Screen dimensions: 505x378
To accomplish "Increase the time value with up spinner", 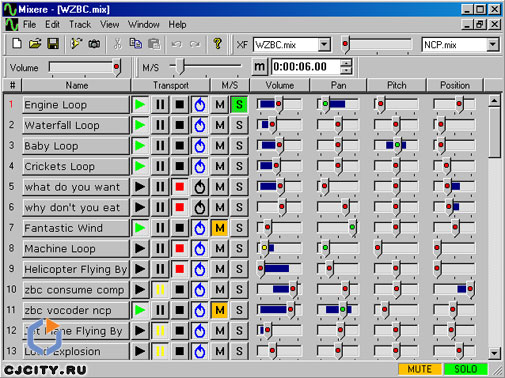I will tap(346, 63).
